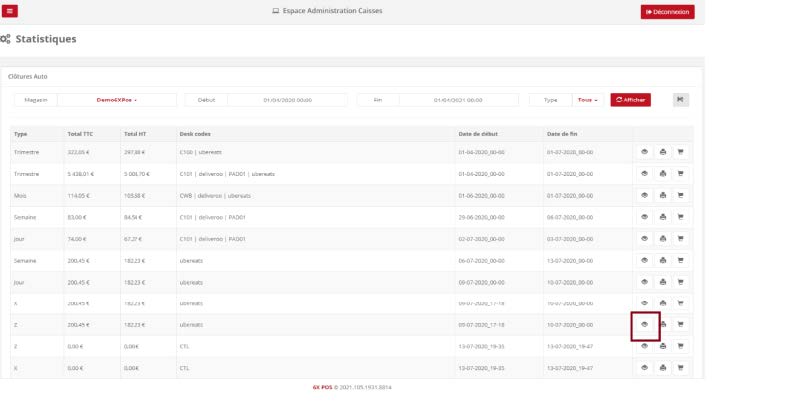812x402 pixels.
Task: Open the Type Tous dropdown
Action: pyautogui.click(x=586, y=100)
